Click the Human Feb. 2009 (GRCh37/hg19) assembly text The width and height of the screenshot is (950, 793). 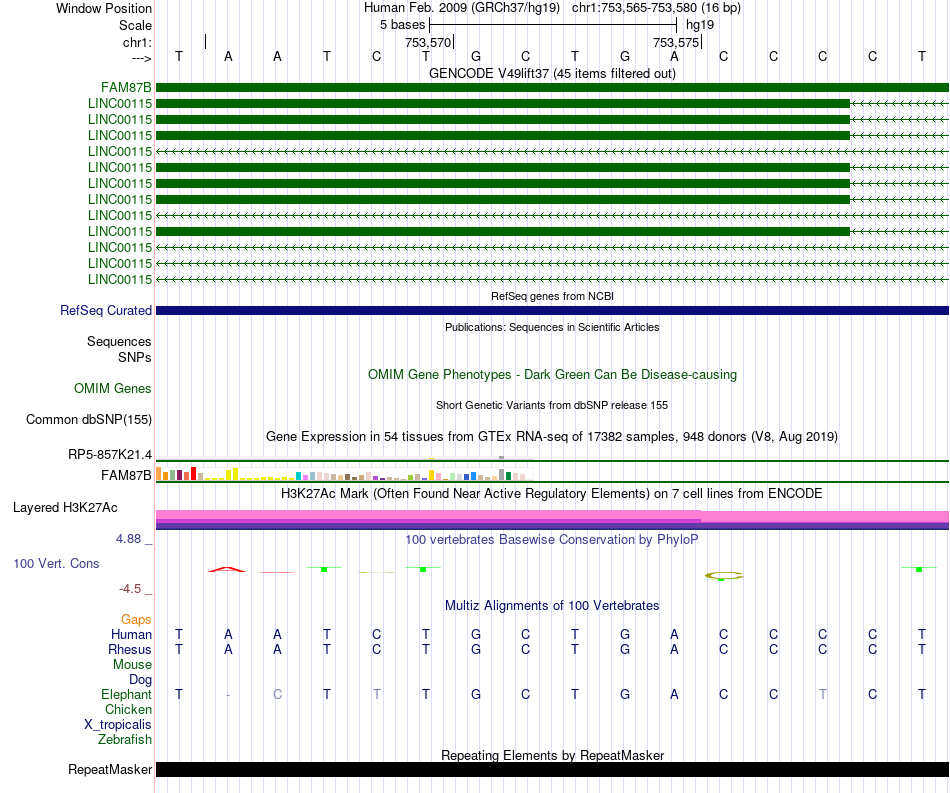coord(462,8)
